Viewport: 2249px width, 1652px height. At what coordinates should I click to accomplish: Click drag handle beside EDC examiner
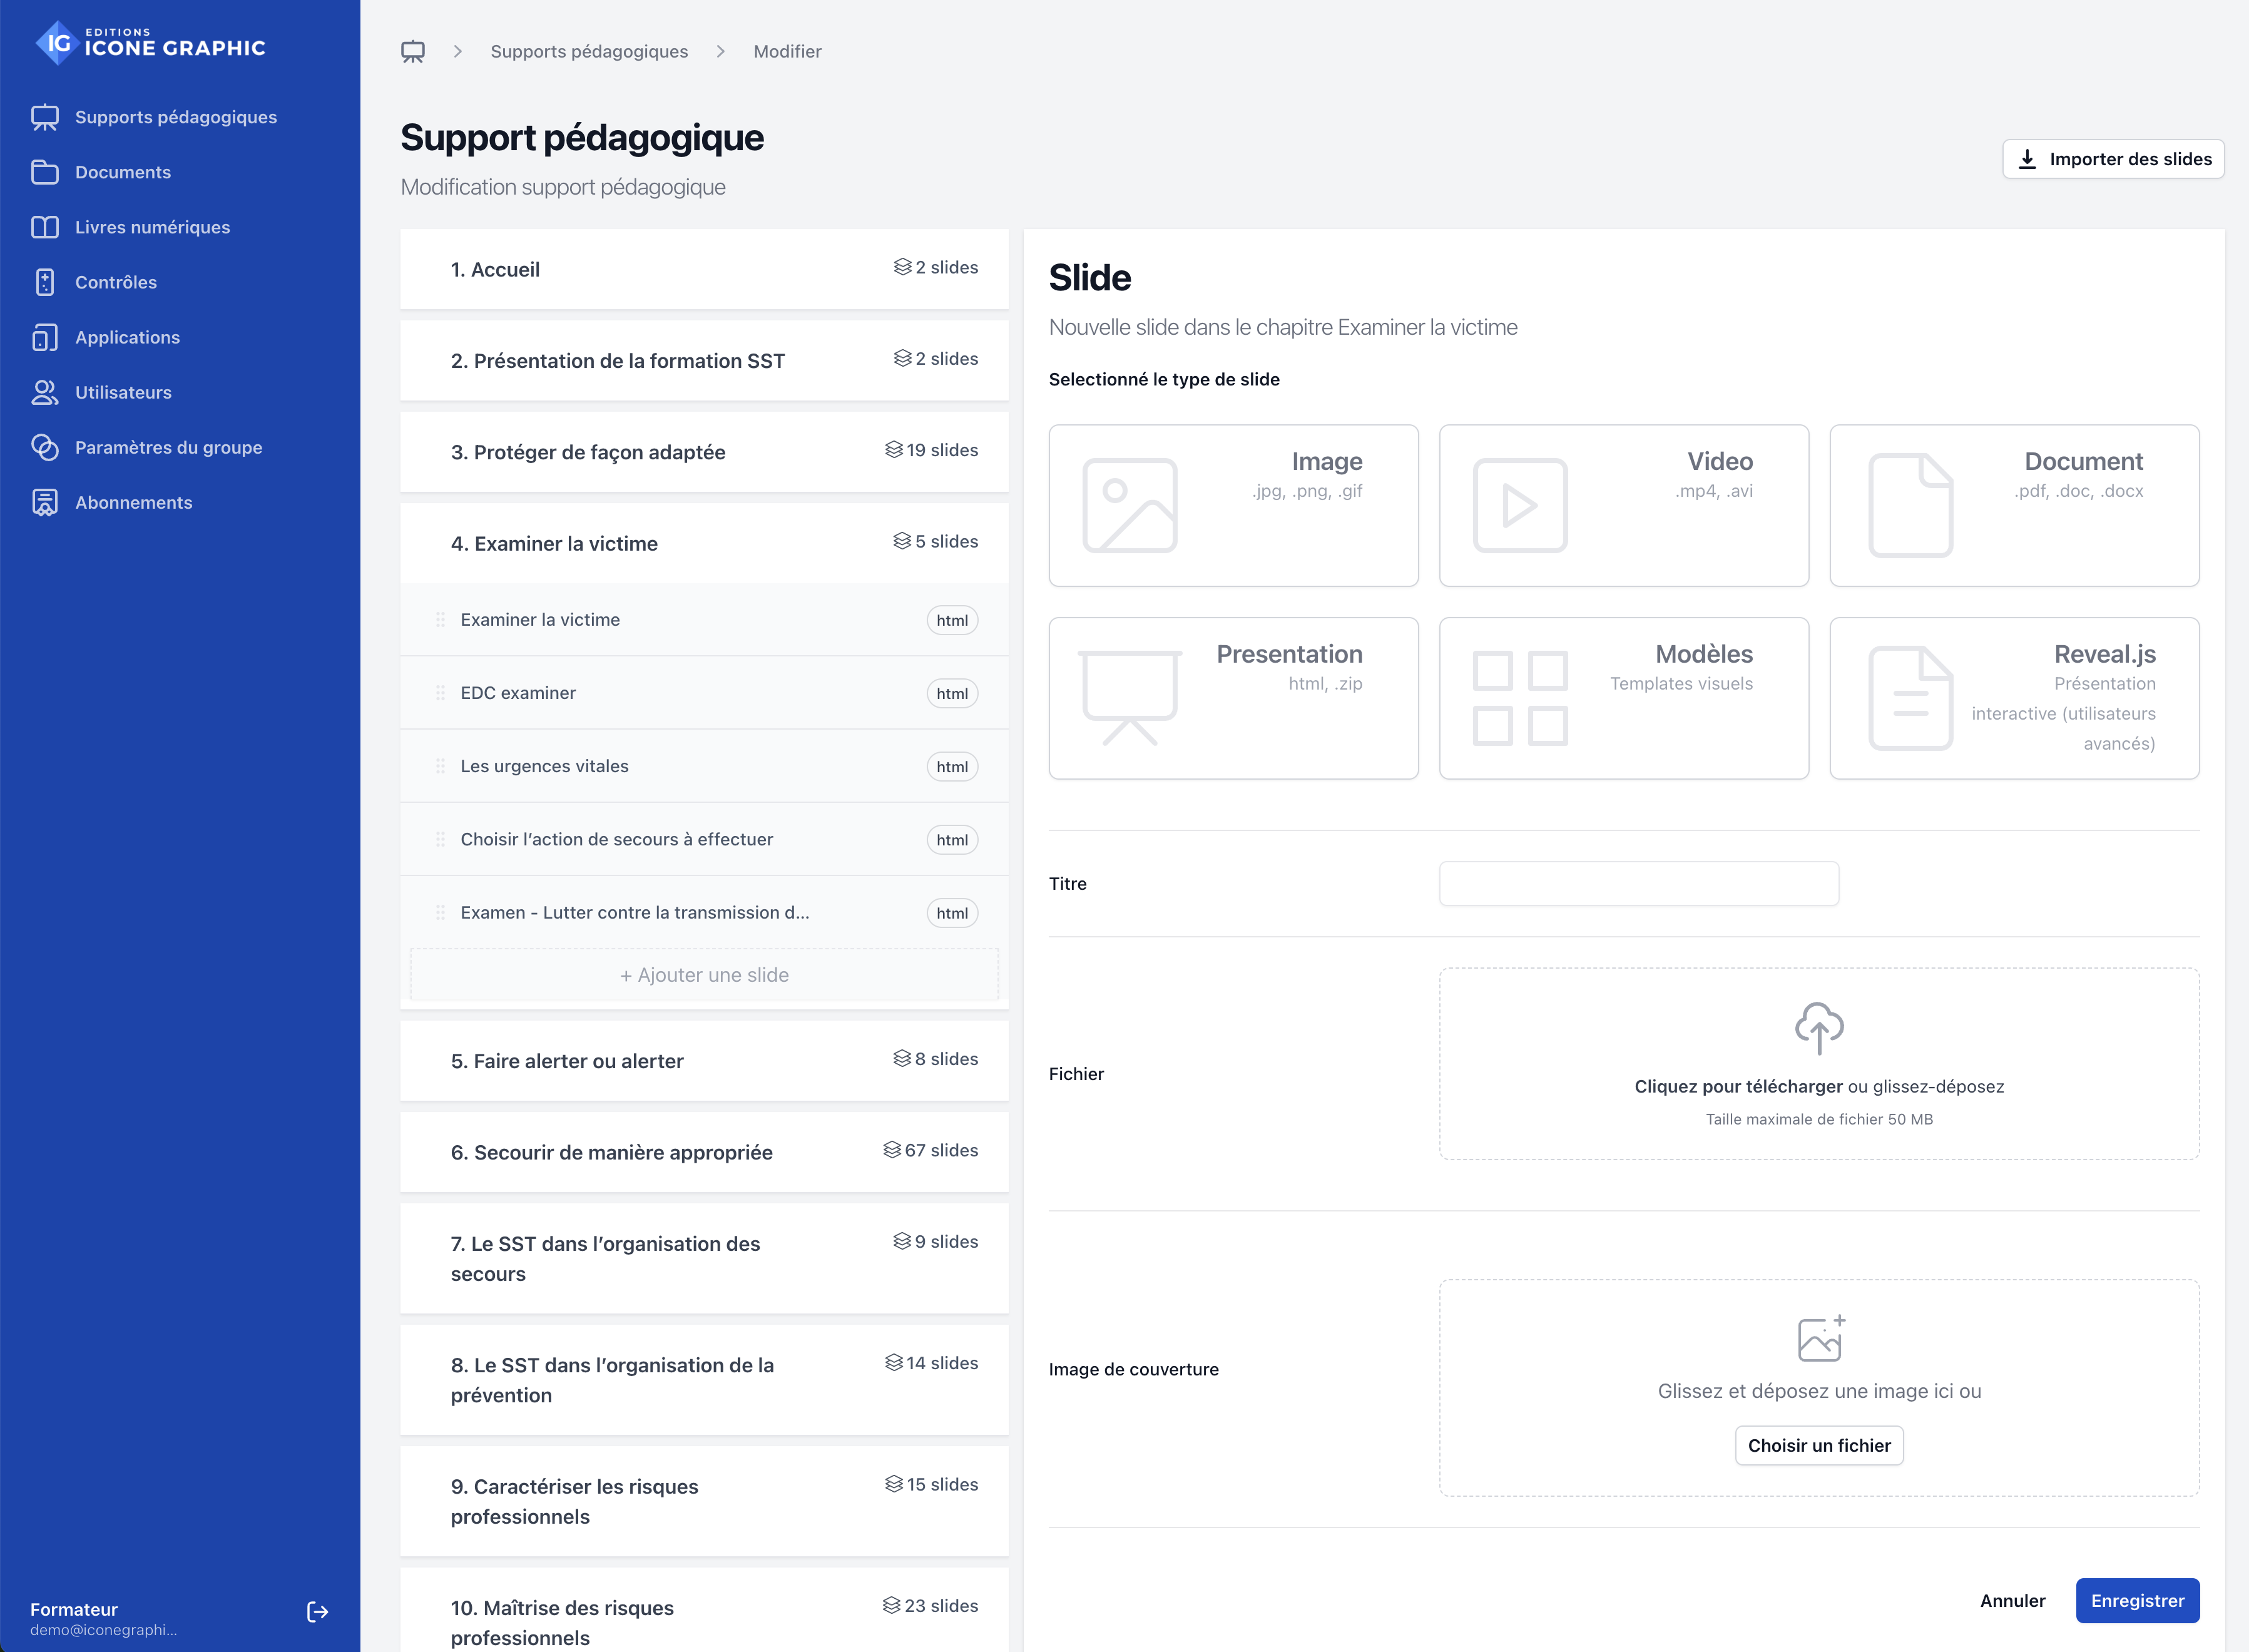point(440,693)
